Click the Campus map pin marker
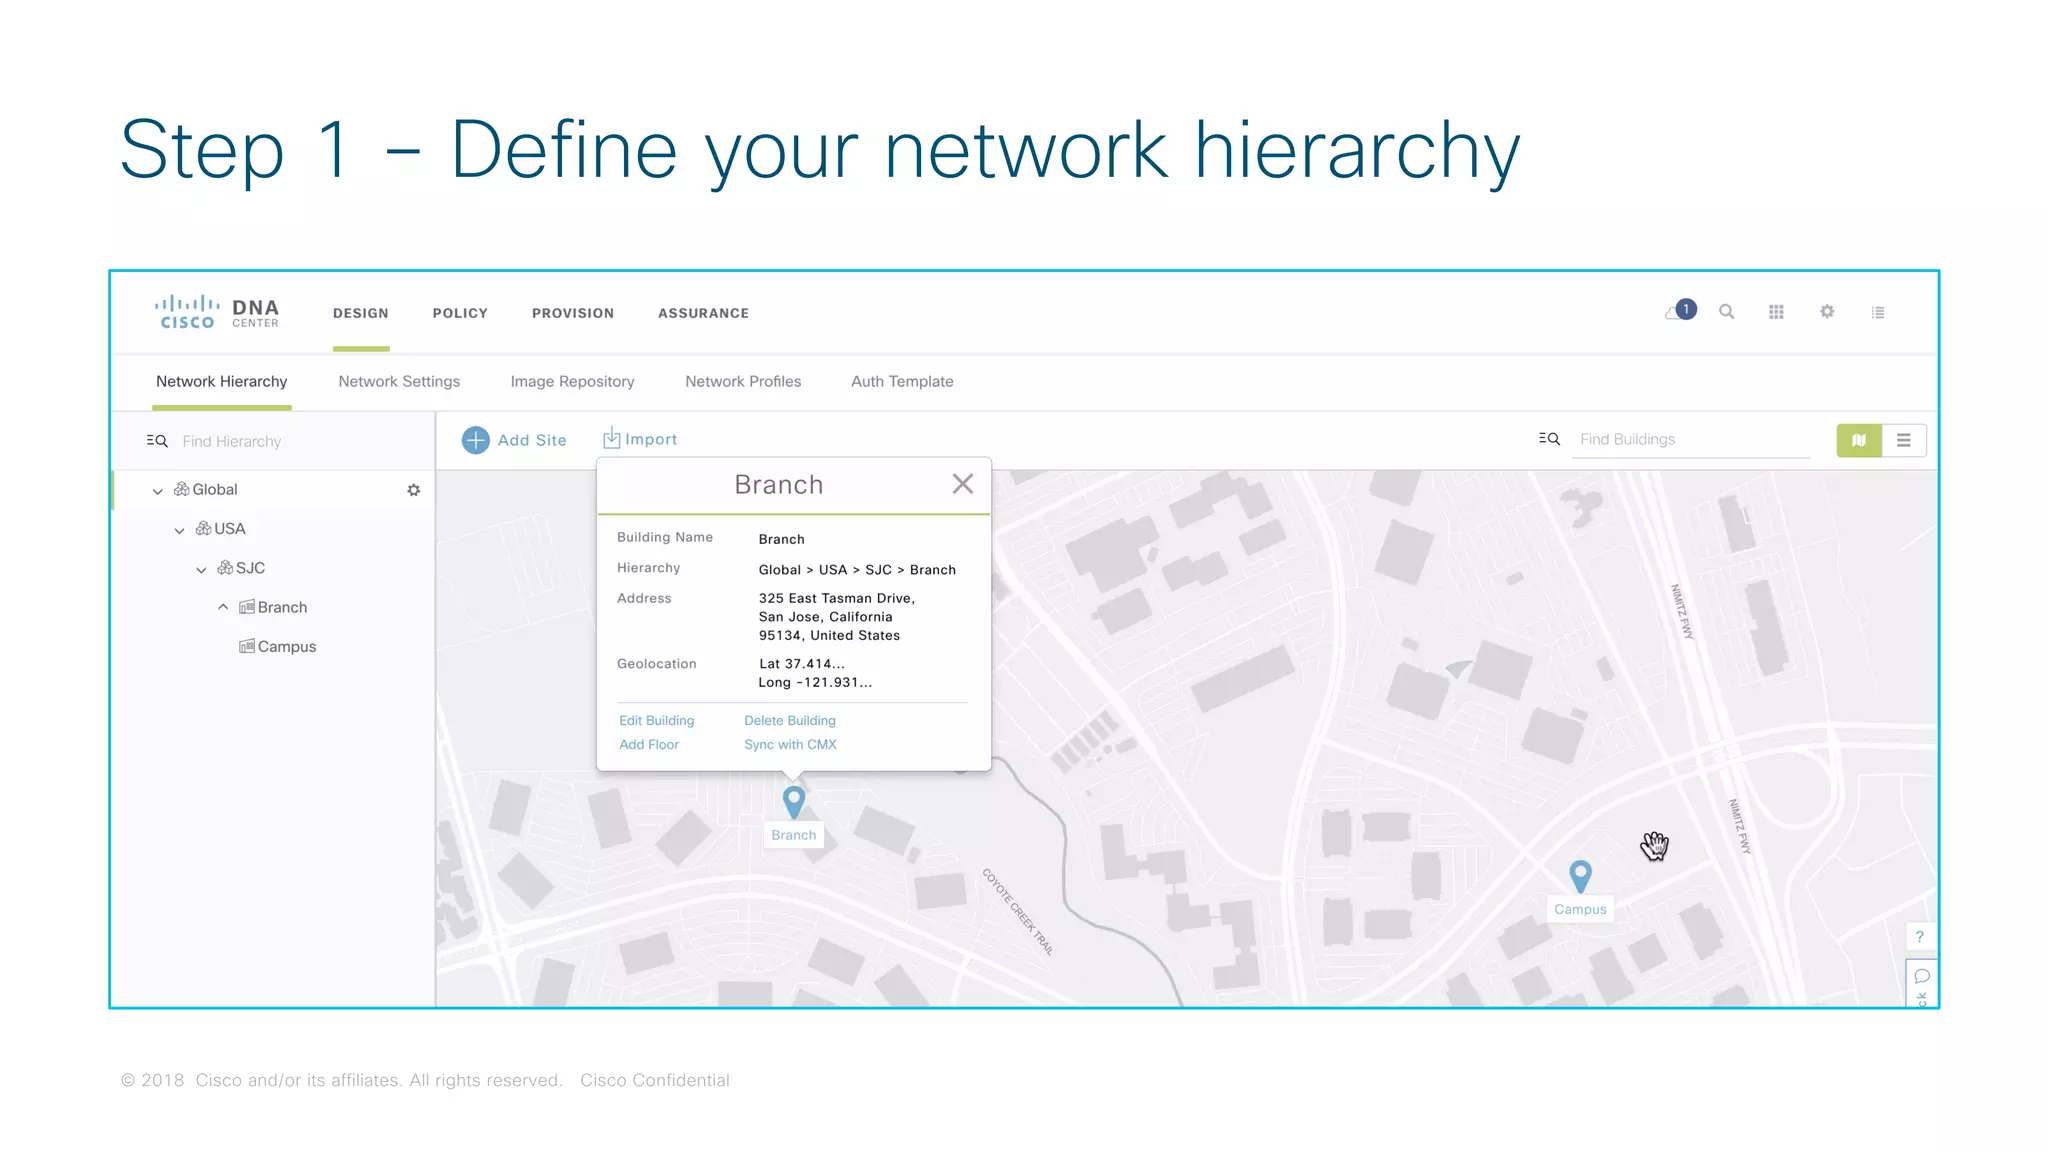This screenshot has width=2048, height=1152. pos(1580,876)
